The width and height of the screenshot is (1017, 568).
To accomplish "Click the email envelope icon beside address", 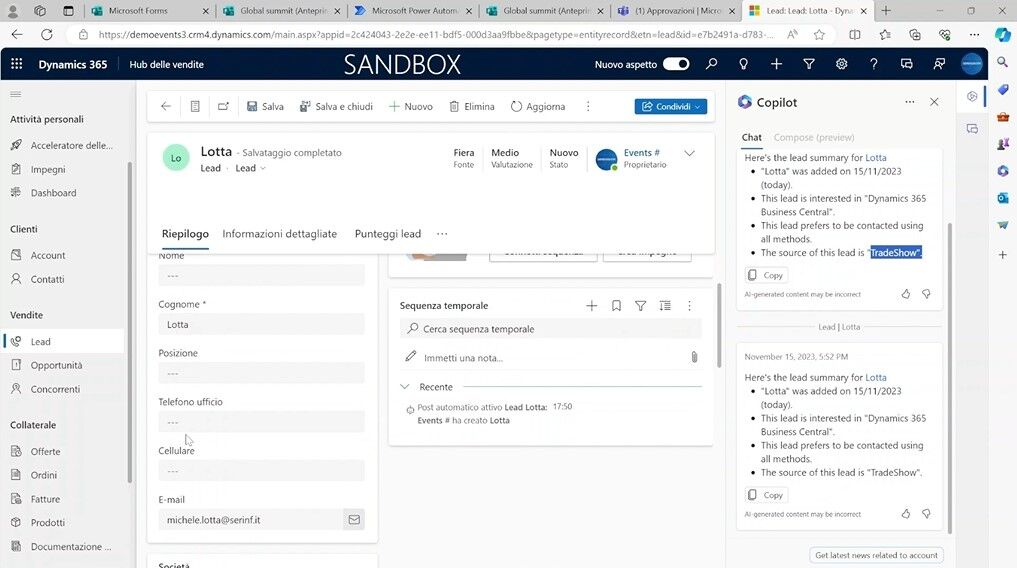I will tap(353, 520).
